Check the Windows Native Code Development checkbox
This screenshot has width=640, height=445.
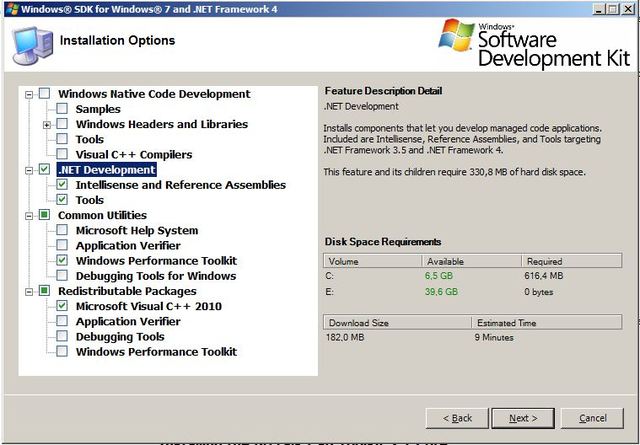click(x=44, y=93)
